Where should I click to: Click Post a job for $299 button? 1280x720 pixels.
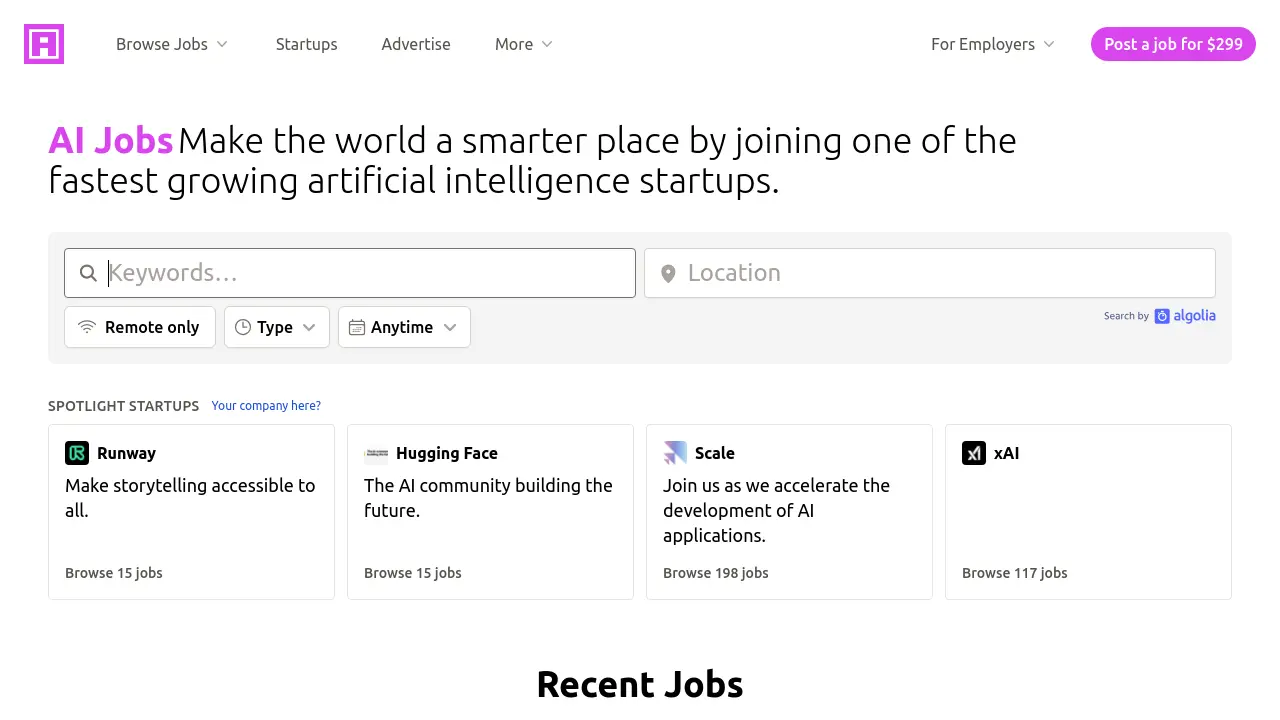(x=1173, y=44)
